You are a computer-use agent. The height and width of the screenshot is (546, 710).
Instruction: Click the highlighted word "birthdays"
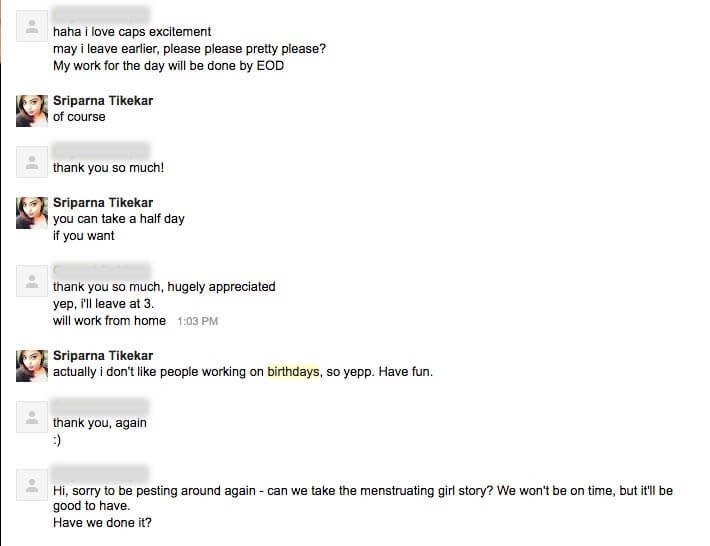pos(293,372)
